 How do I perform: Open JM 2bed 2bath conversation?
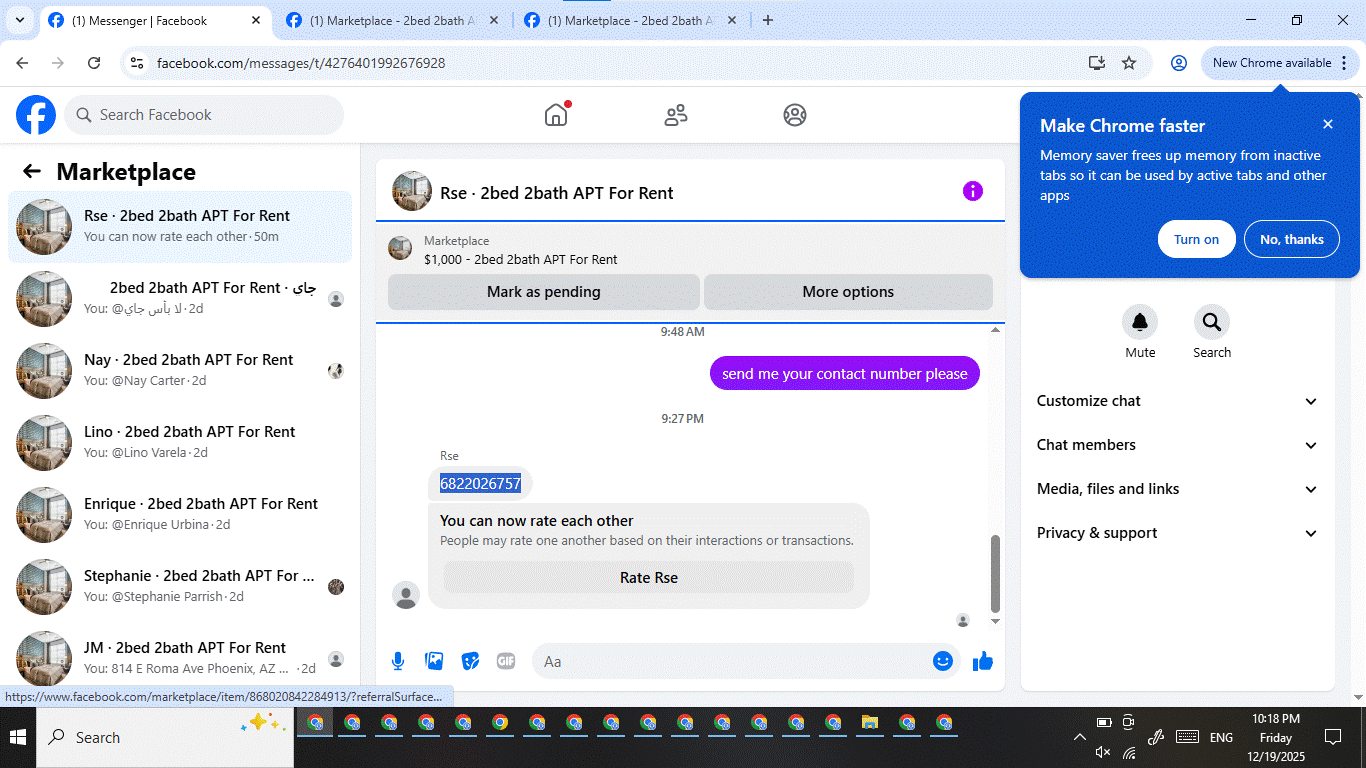pos(180,659)
